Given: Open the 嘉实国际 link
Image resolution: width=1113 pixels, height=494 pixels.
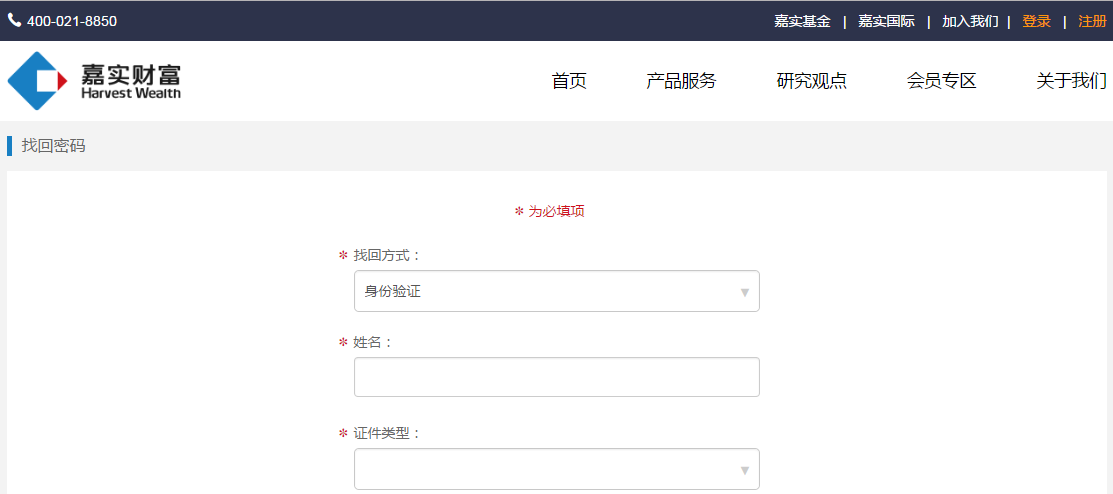Looking at the screenshot, I should (x=887, y=21).
